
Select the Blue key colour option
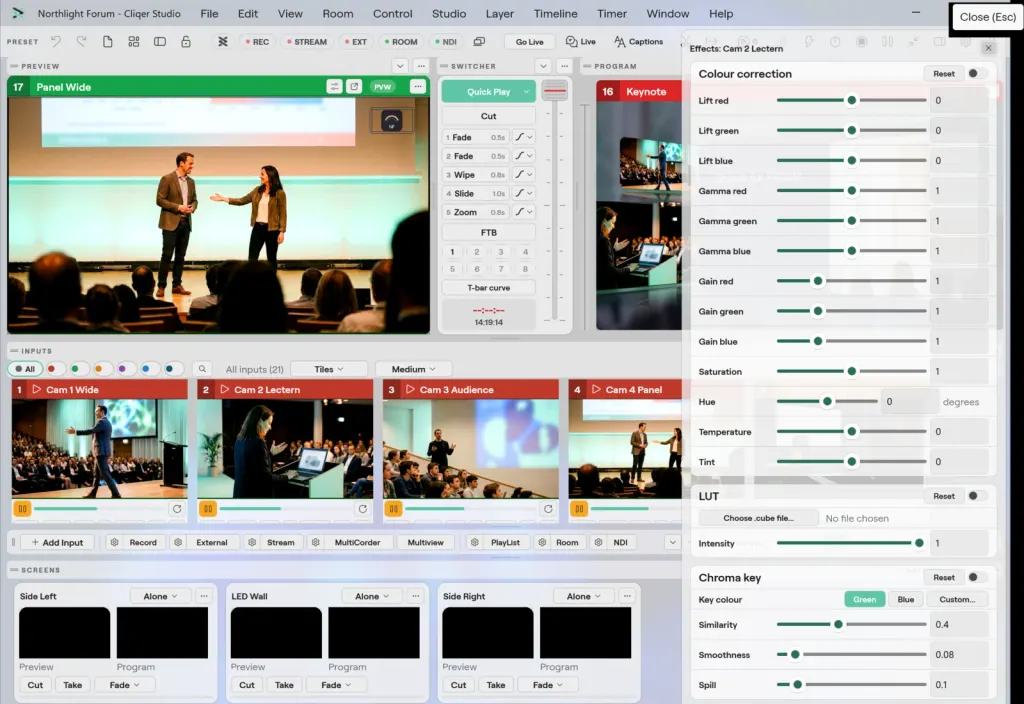pyautogui.click(x=906, y=600)
